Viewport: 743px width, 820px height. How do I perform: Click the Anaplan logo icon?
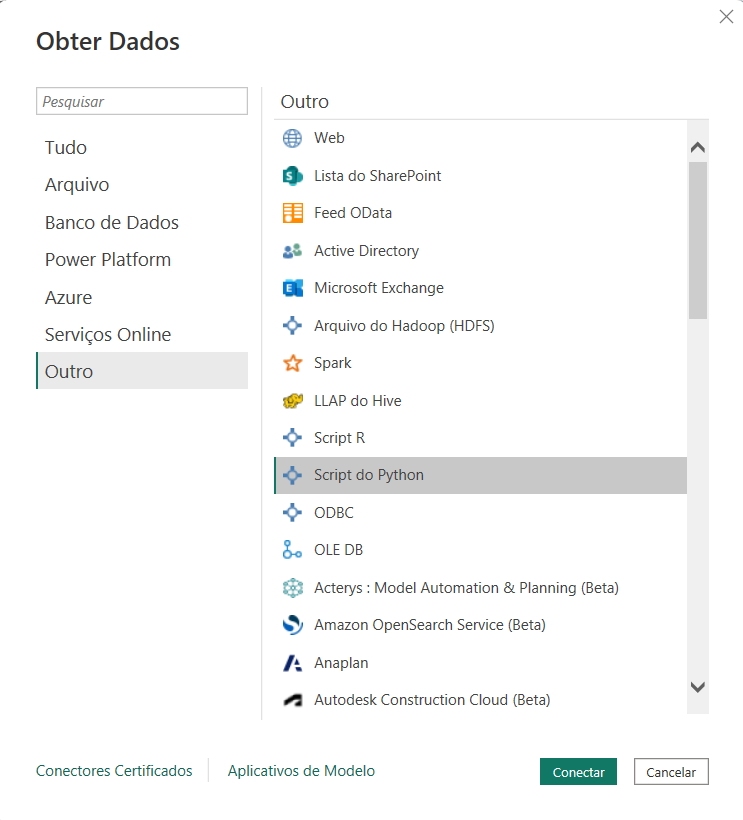(x=292, y=663)
